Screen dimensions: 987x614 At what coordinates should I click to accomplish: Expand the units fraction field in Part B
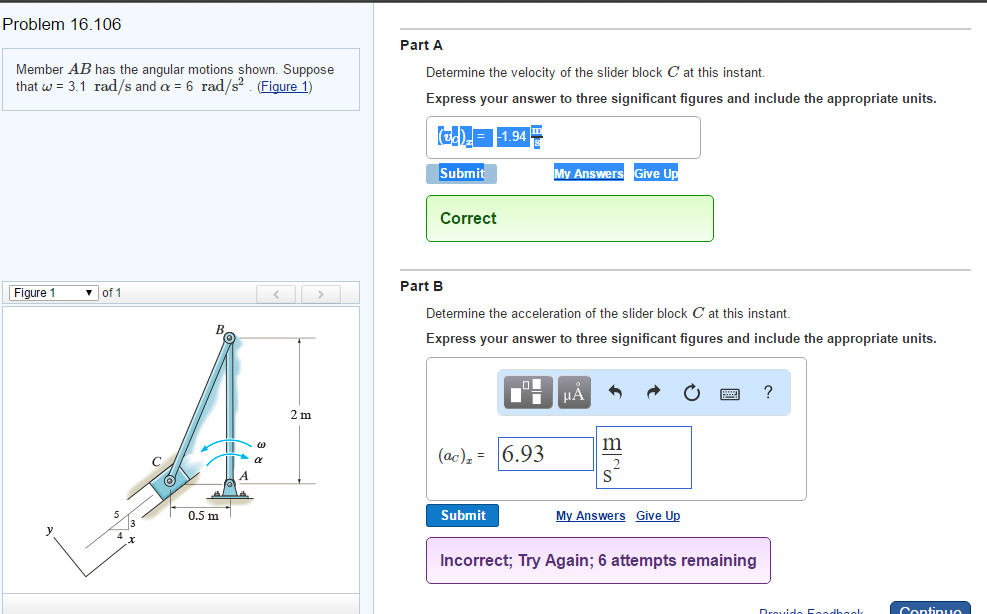[x=644, y=457]
